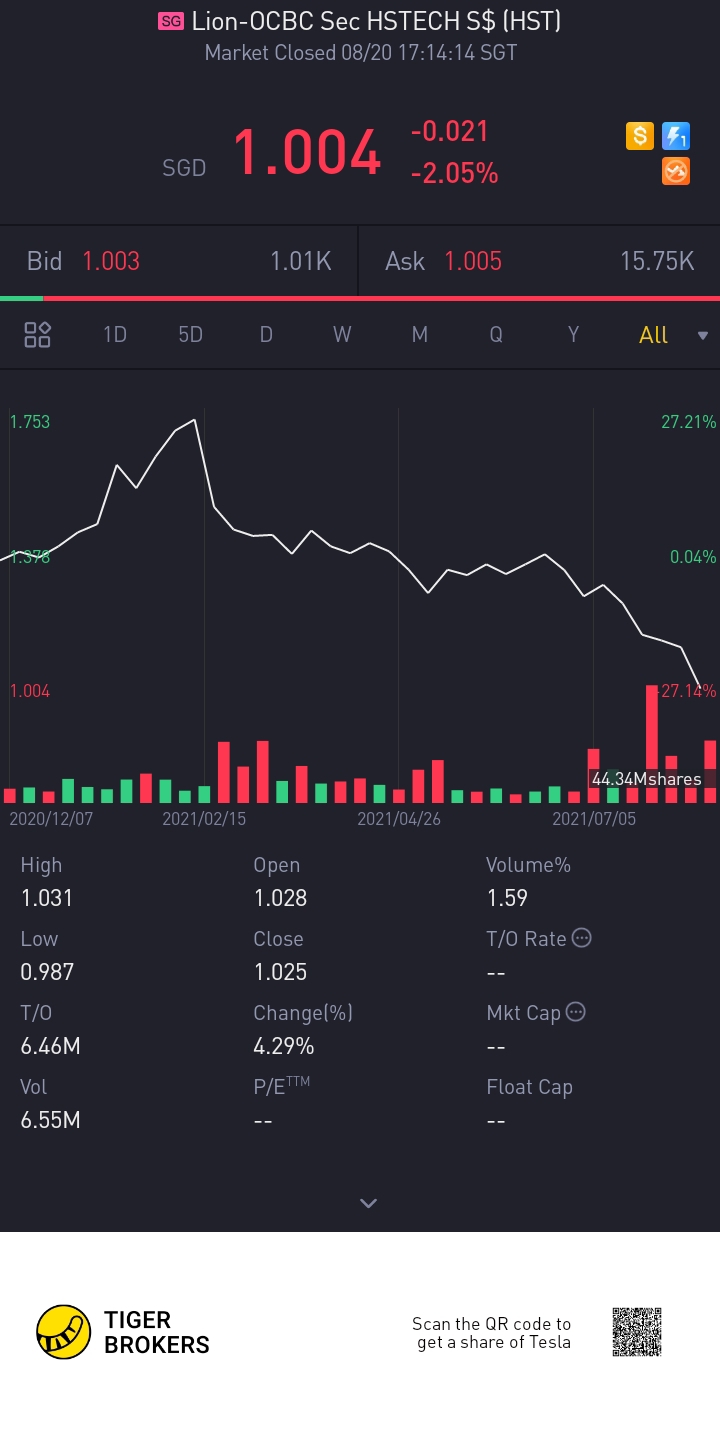Select the Q quarterly chart tab
Screen dimensions: 720x1433
click(x=496, y=335)
